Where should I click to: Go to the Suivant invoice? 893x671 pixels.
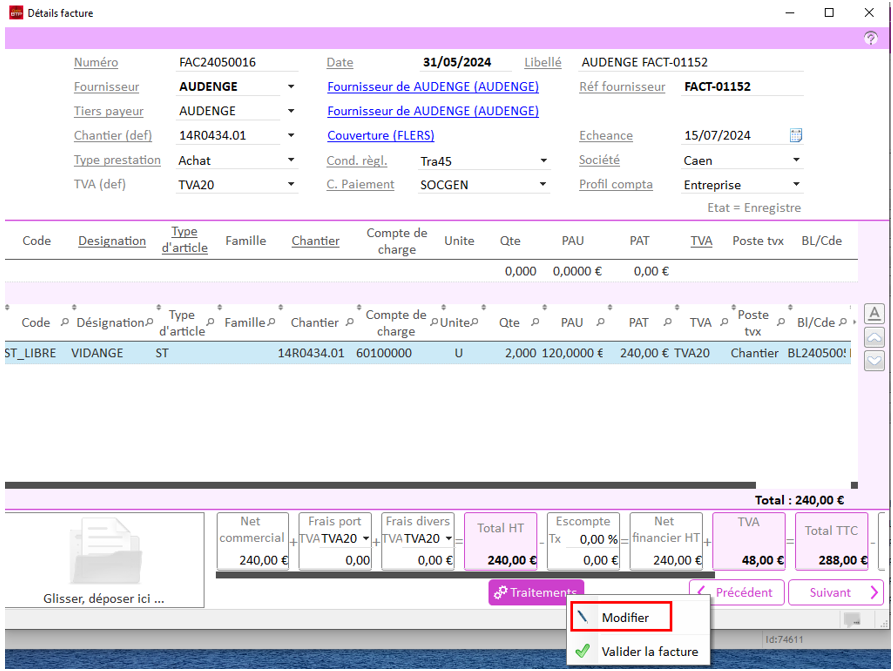pos(835,593)
